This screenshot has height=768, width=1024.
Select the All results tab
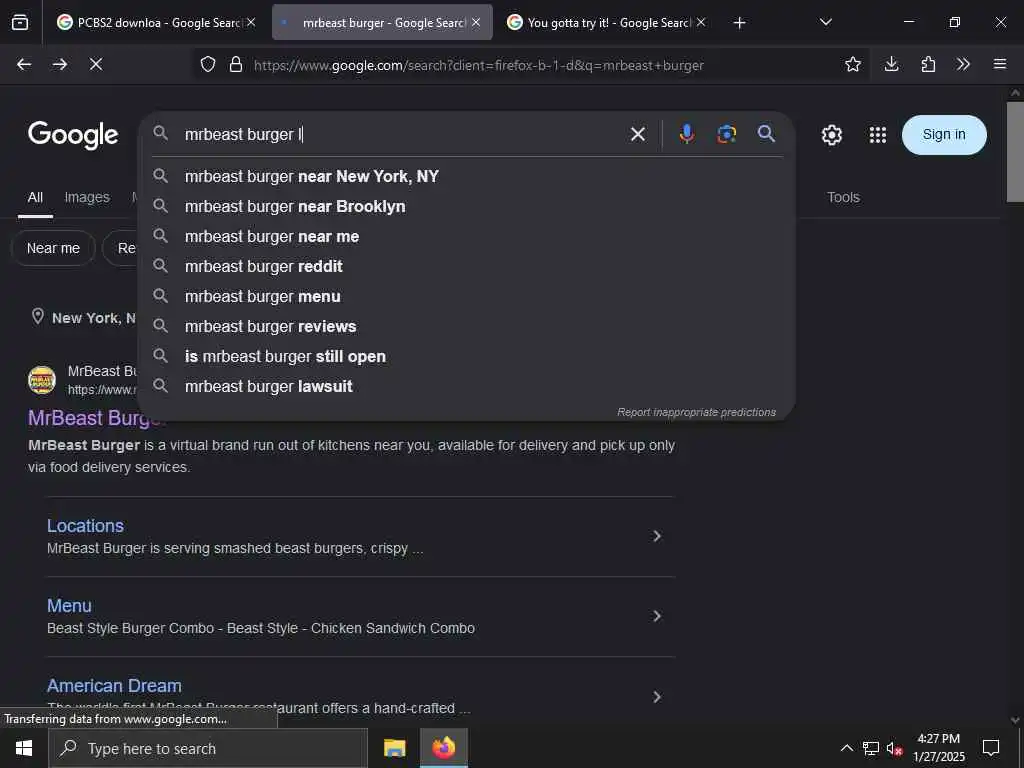(x=35, y=197)
